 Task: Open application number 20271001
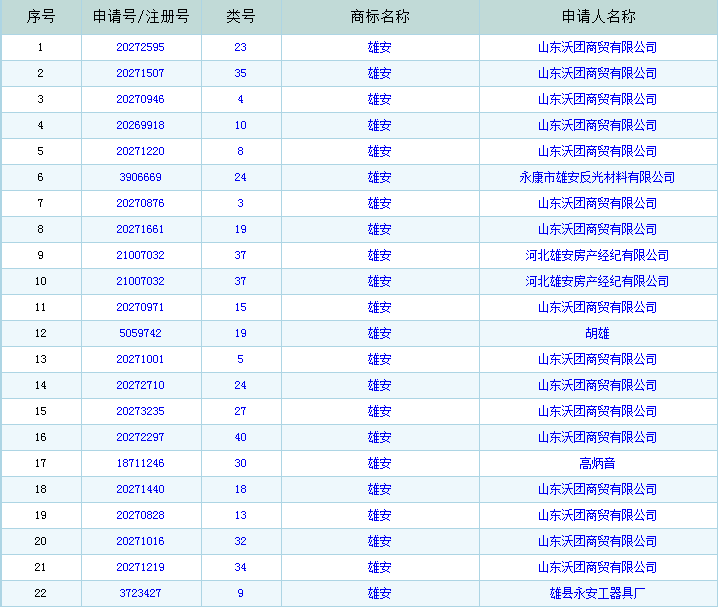(140, 359)
